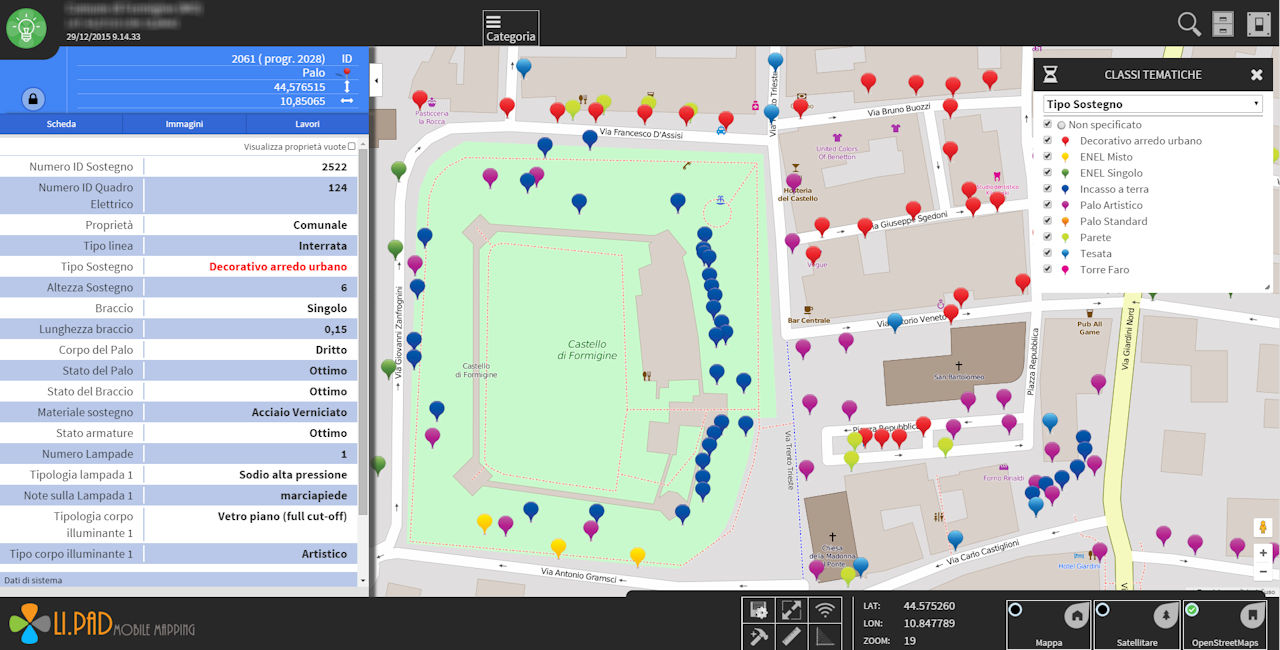Enable Visualizza proprietà vuote checkbox
Screen dimensions: 1280x650
click(352, 146)
